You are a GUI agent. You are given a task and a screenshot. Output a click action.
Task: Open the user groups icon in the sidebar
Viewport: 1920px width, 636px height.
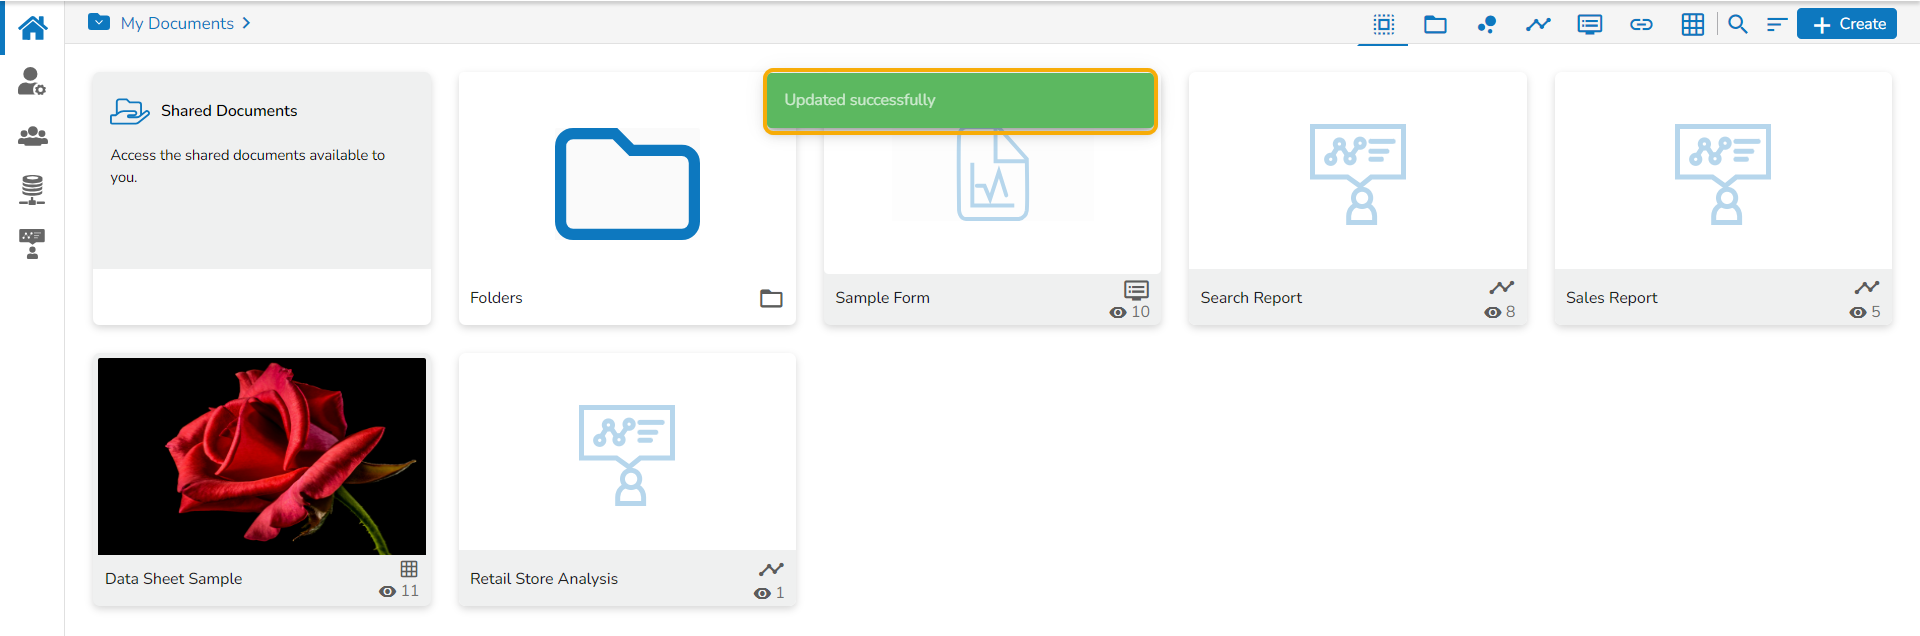pyautogui.click(x=32, y=136)
